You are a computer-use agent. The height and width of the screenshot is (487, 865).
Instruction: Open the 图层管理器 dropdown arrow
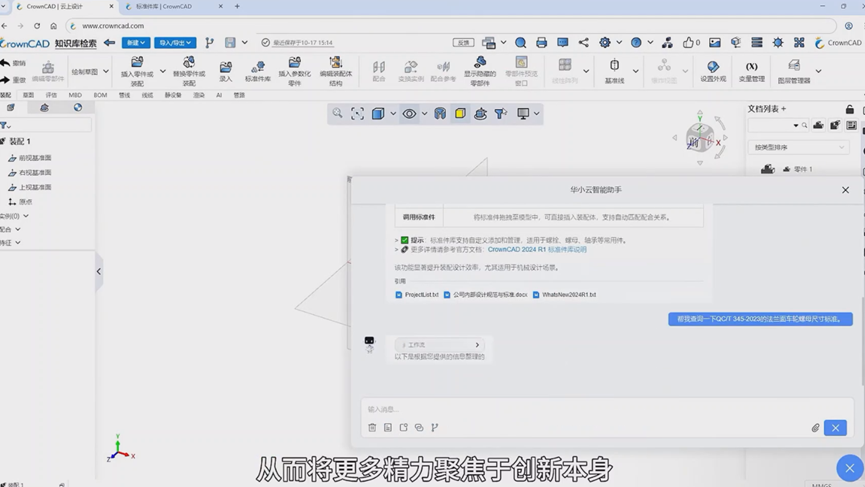pyautogui.click(x=818, y=71)
